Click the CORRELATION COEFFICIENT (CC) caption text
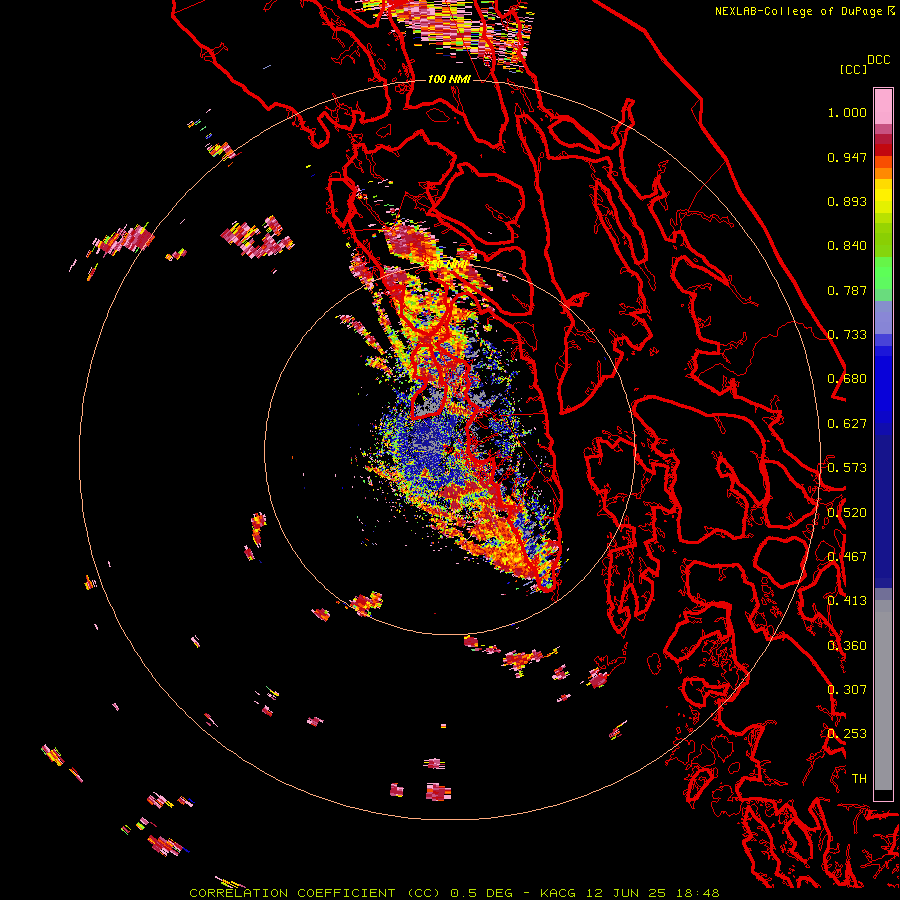 coord(314,893)
